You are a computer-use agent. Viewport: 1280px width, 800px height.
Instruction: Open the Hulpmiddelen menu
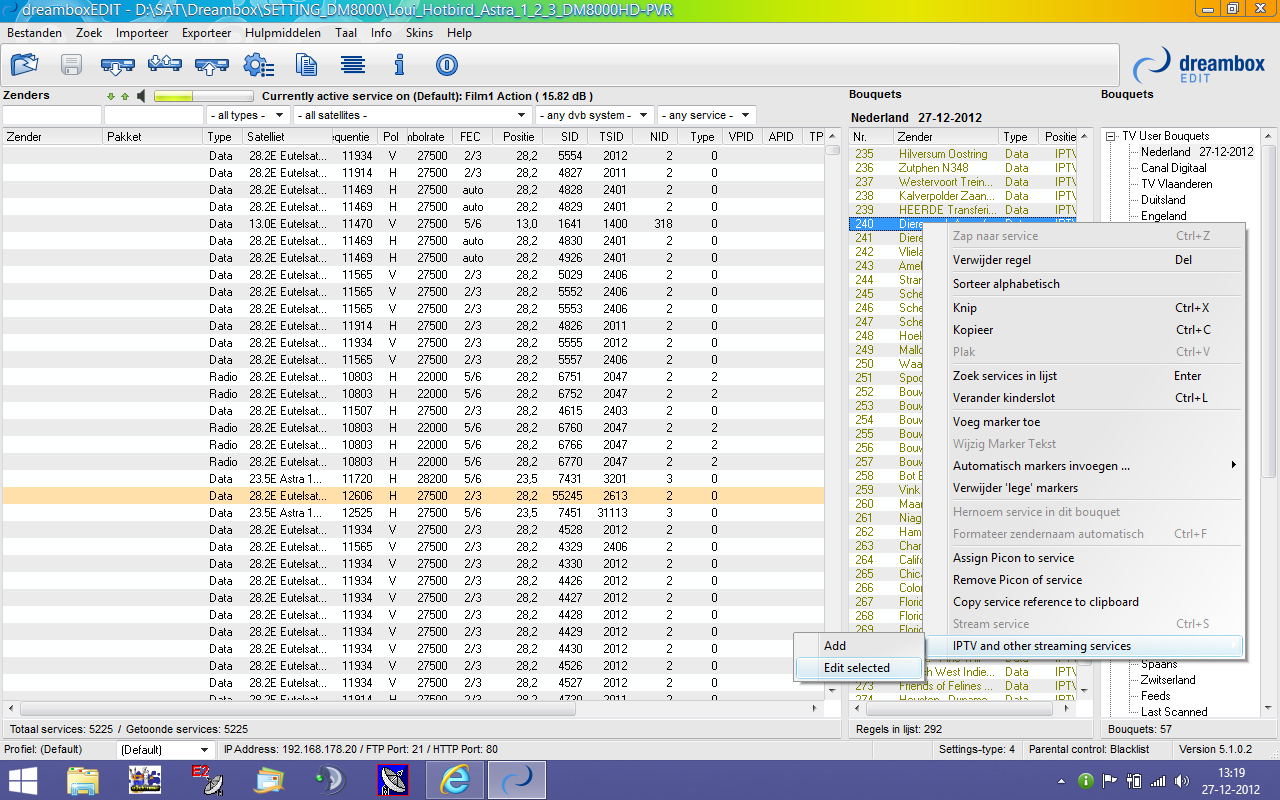[283, 33]
